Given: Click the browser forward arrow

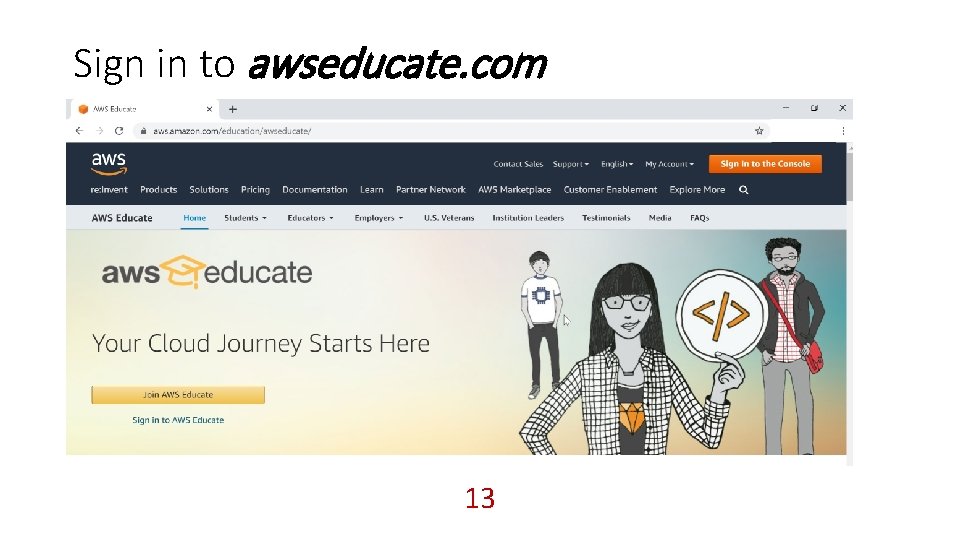Looking at the screenshot, I should click(99, 130).
